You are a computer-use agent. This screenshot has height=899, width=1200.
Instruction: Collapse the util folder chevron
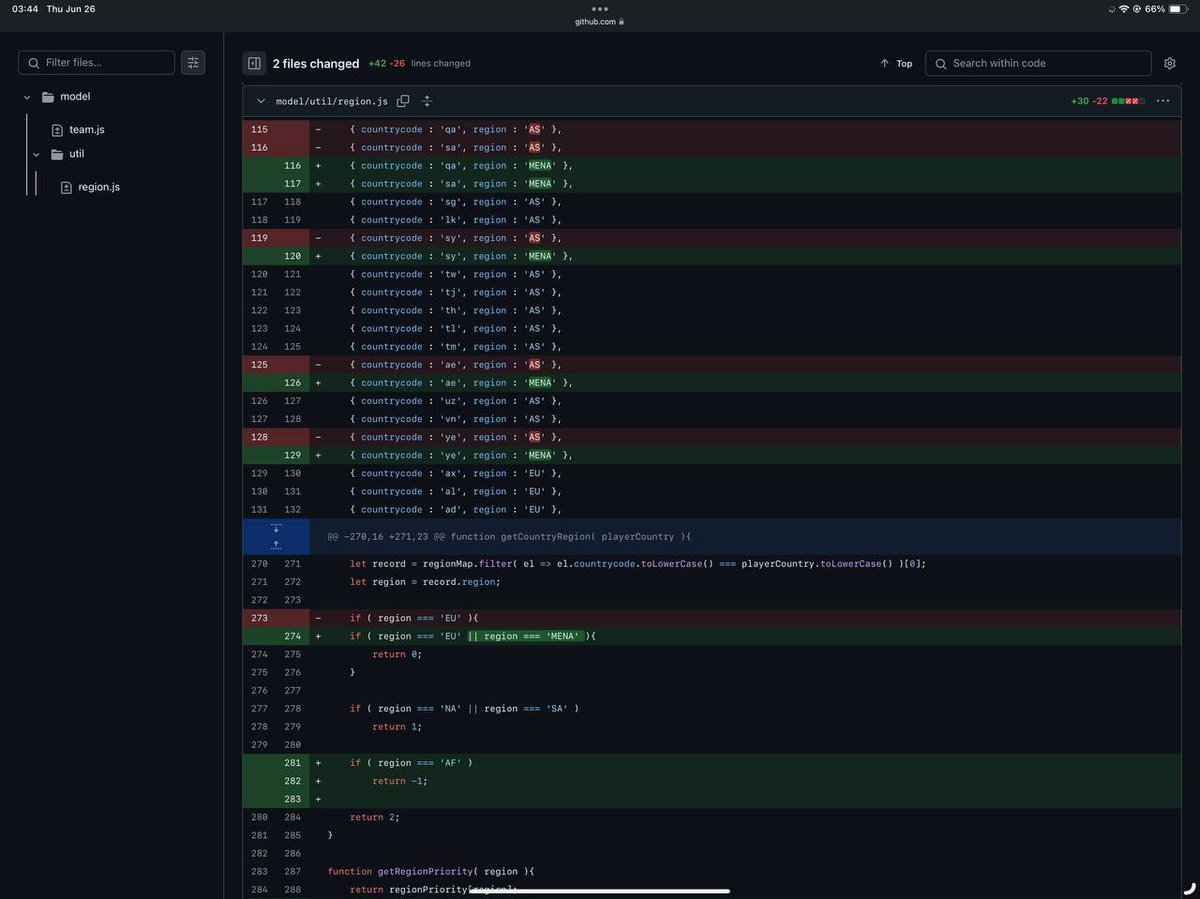(36, 154)
